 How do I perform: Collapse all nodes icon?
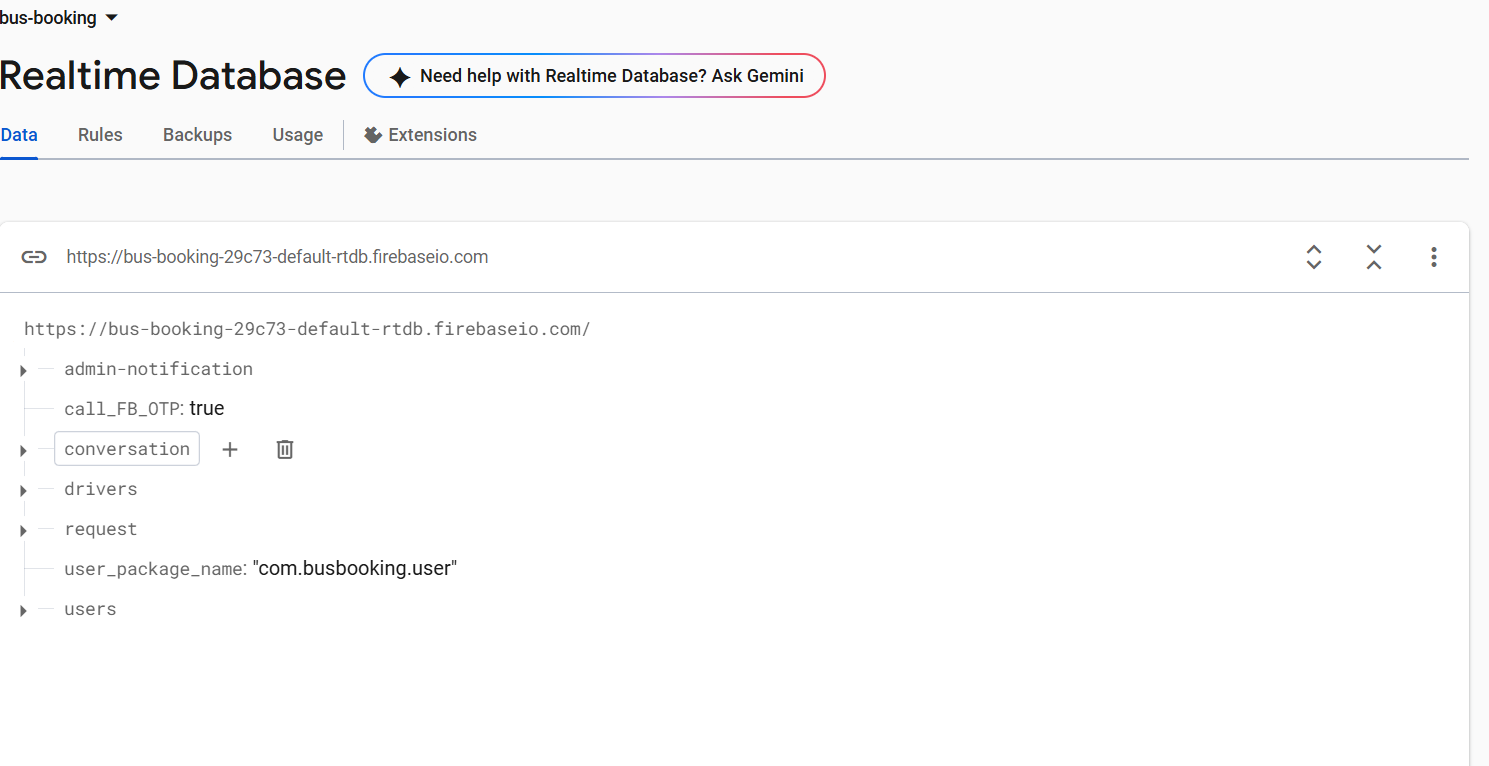[1374, 257]
